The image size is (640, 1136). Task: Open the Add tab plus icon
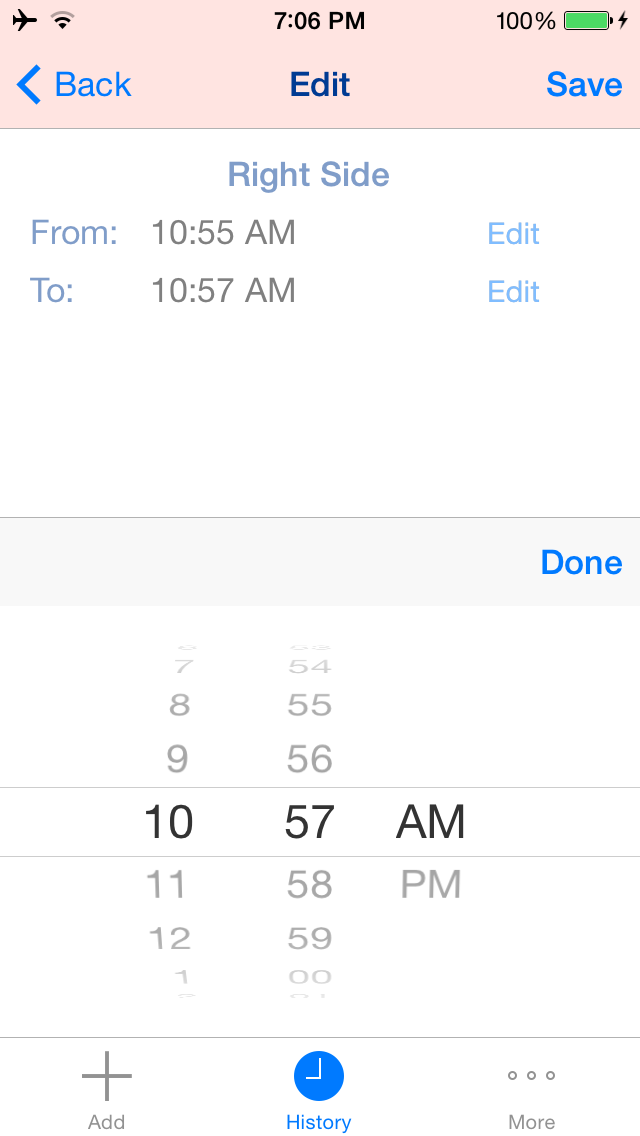(107, 1076)
